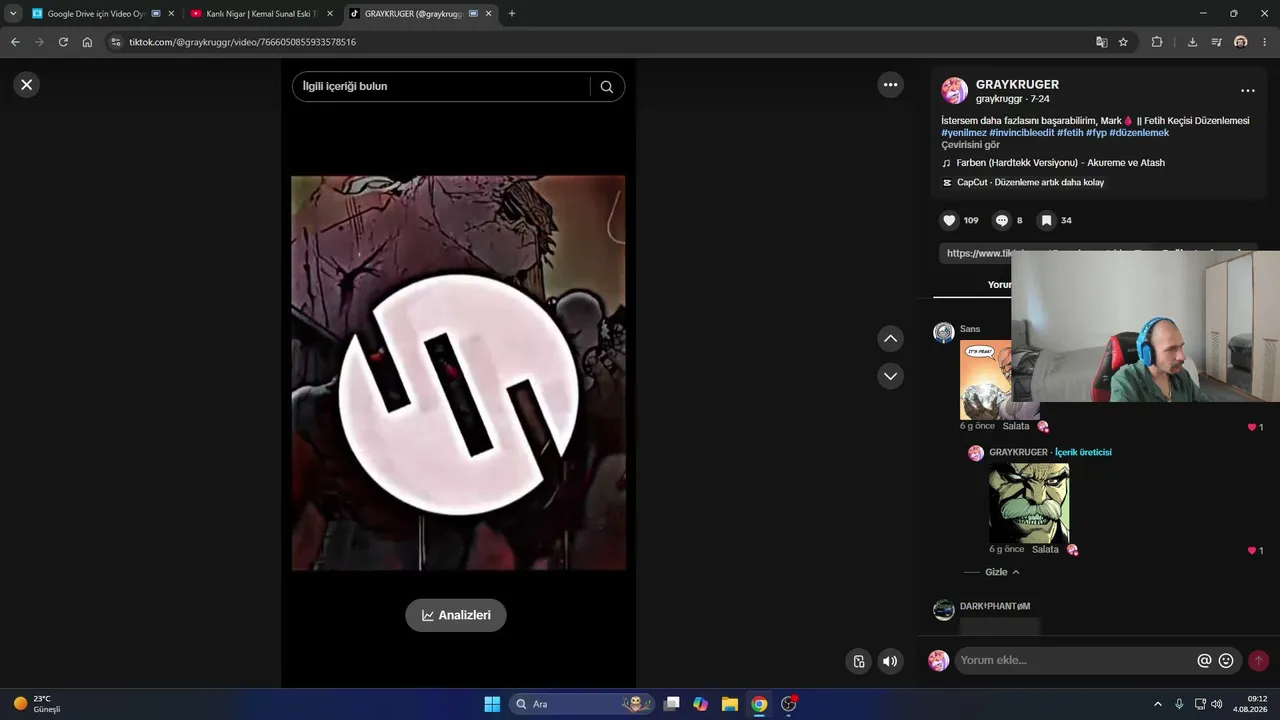Open the media controls icon in toolbar
The width and height of the screenshot is (1280, 720).
pyautogui.click(x=1216, y=42)
